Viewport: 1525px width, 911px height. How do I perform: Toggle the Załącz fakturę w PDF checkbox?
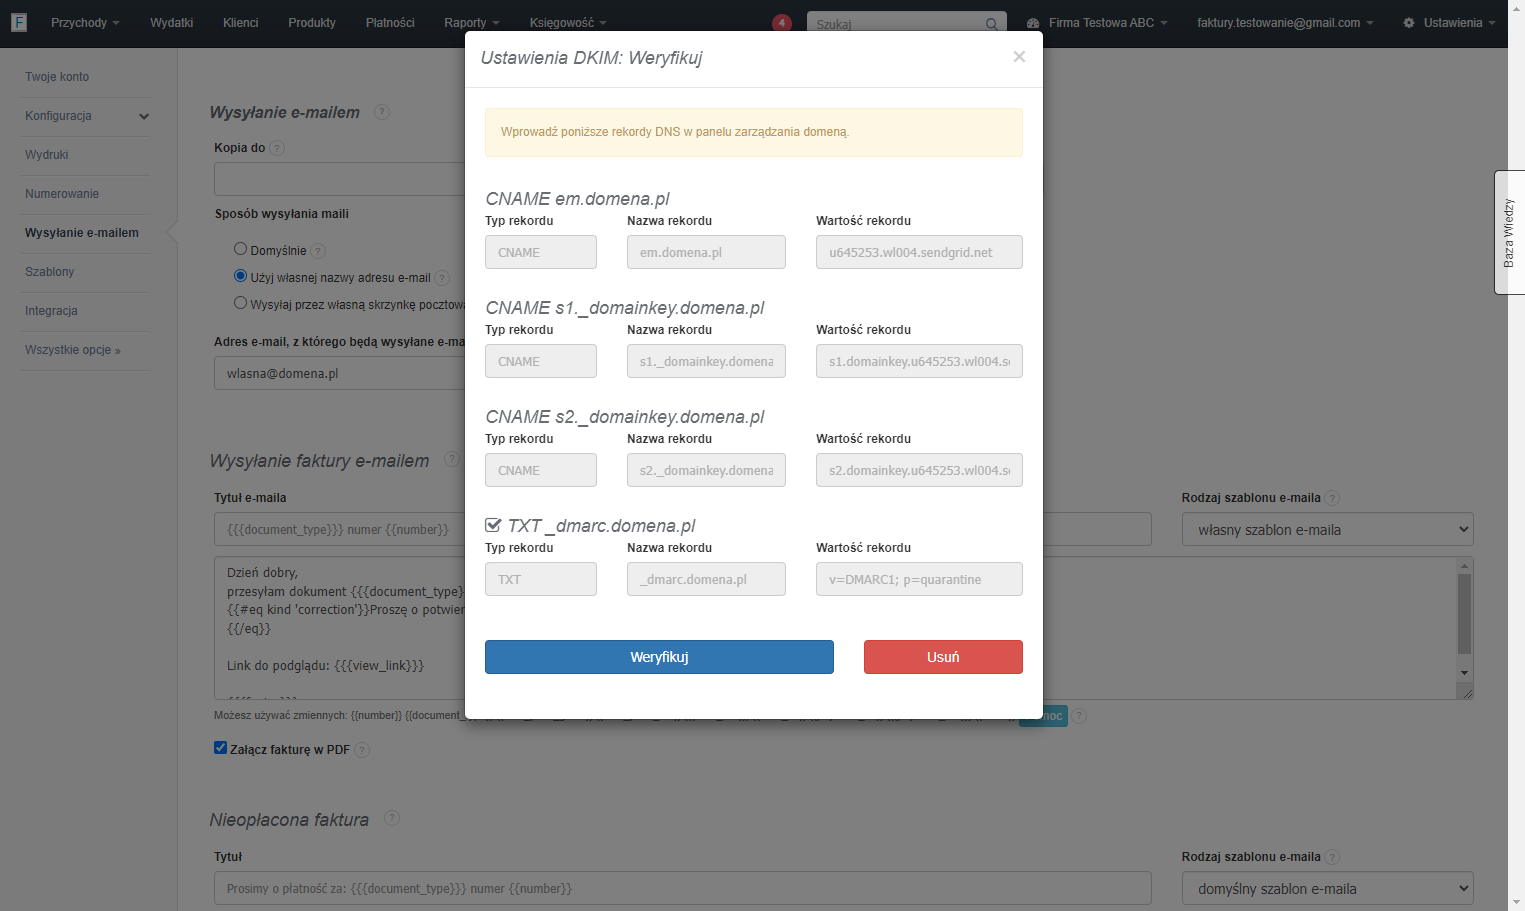click(220, 748)
